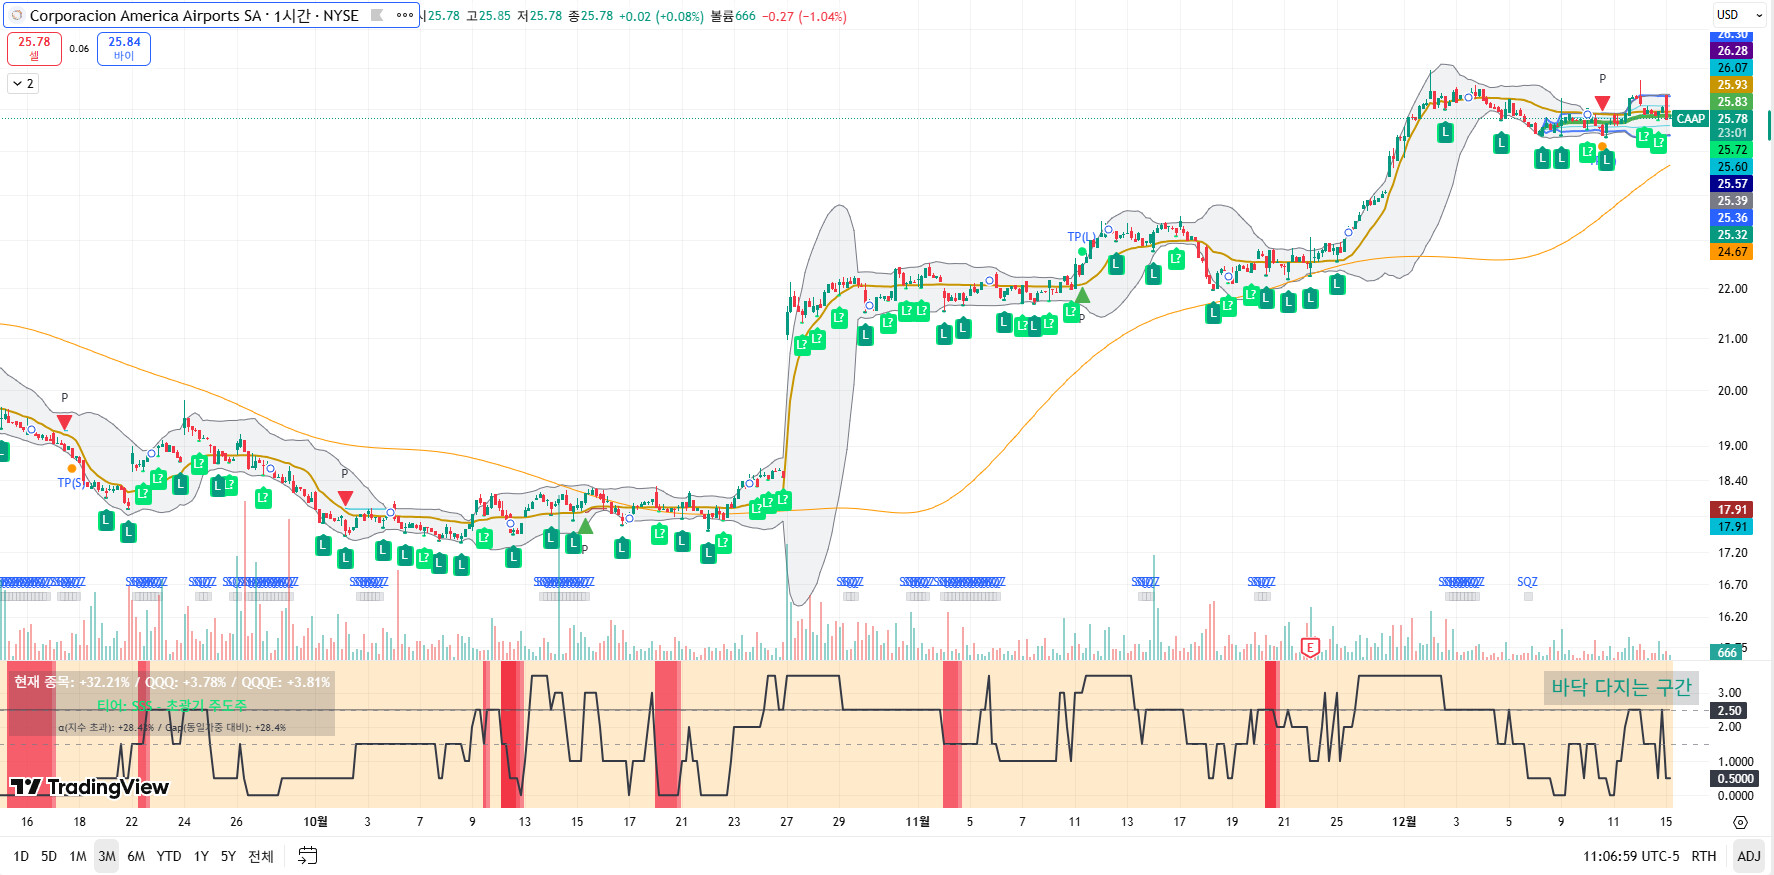Click the 현재 종목 +32.21% info line
This screenshot has width=1774, height=875.
171,682
